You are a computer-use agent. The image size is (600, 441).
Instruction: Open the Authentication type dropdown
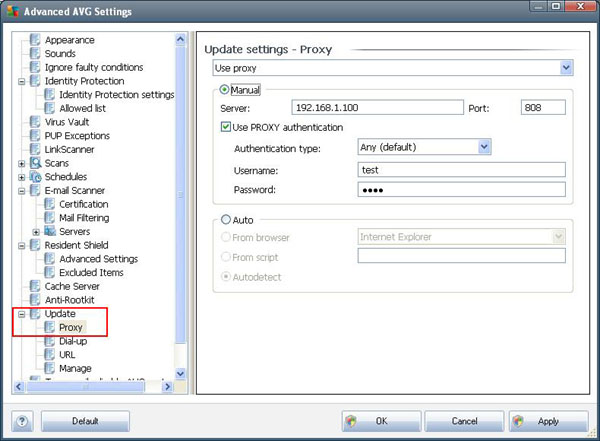(484, 147)
